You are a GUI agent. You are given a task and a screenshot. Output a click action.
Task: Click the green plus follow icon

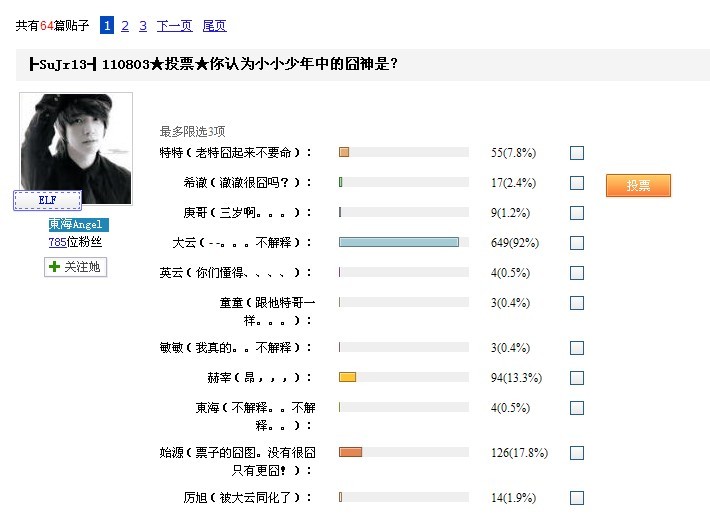(x=54, y=267)
